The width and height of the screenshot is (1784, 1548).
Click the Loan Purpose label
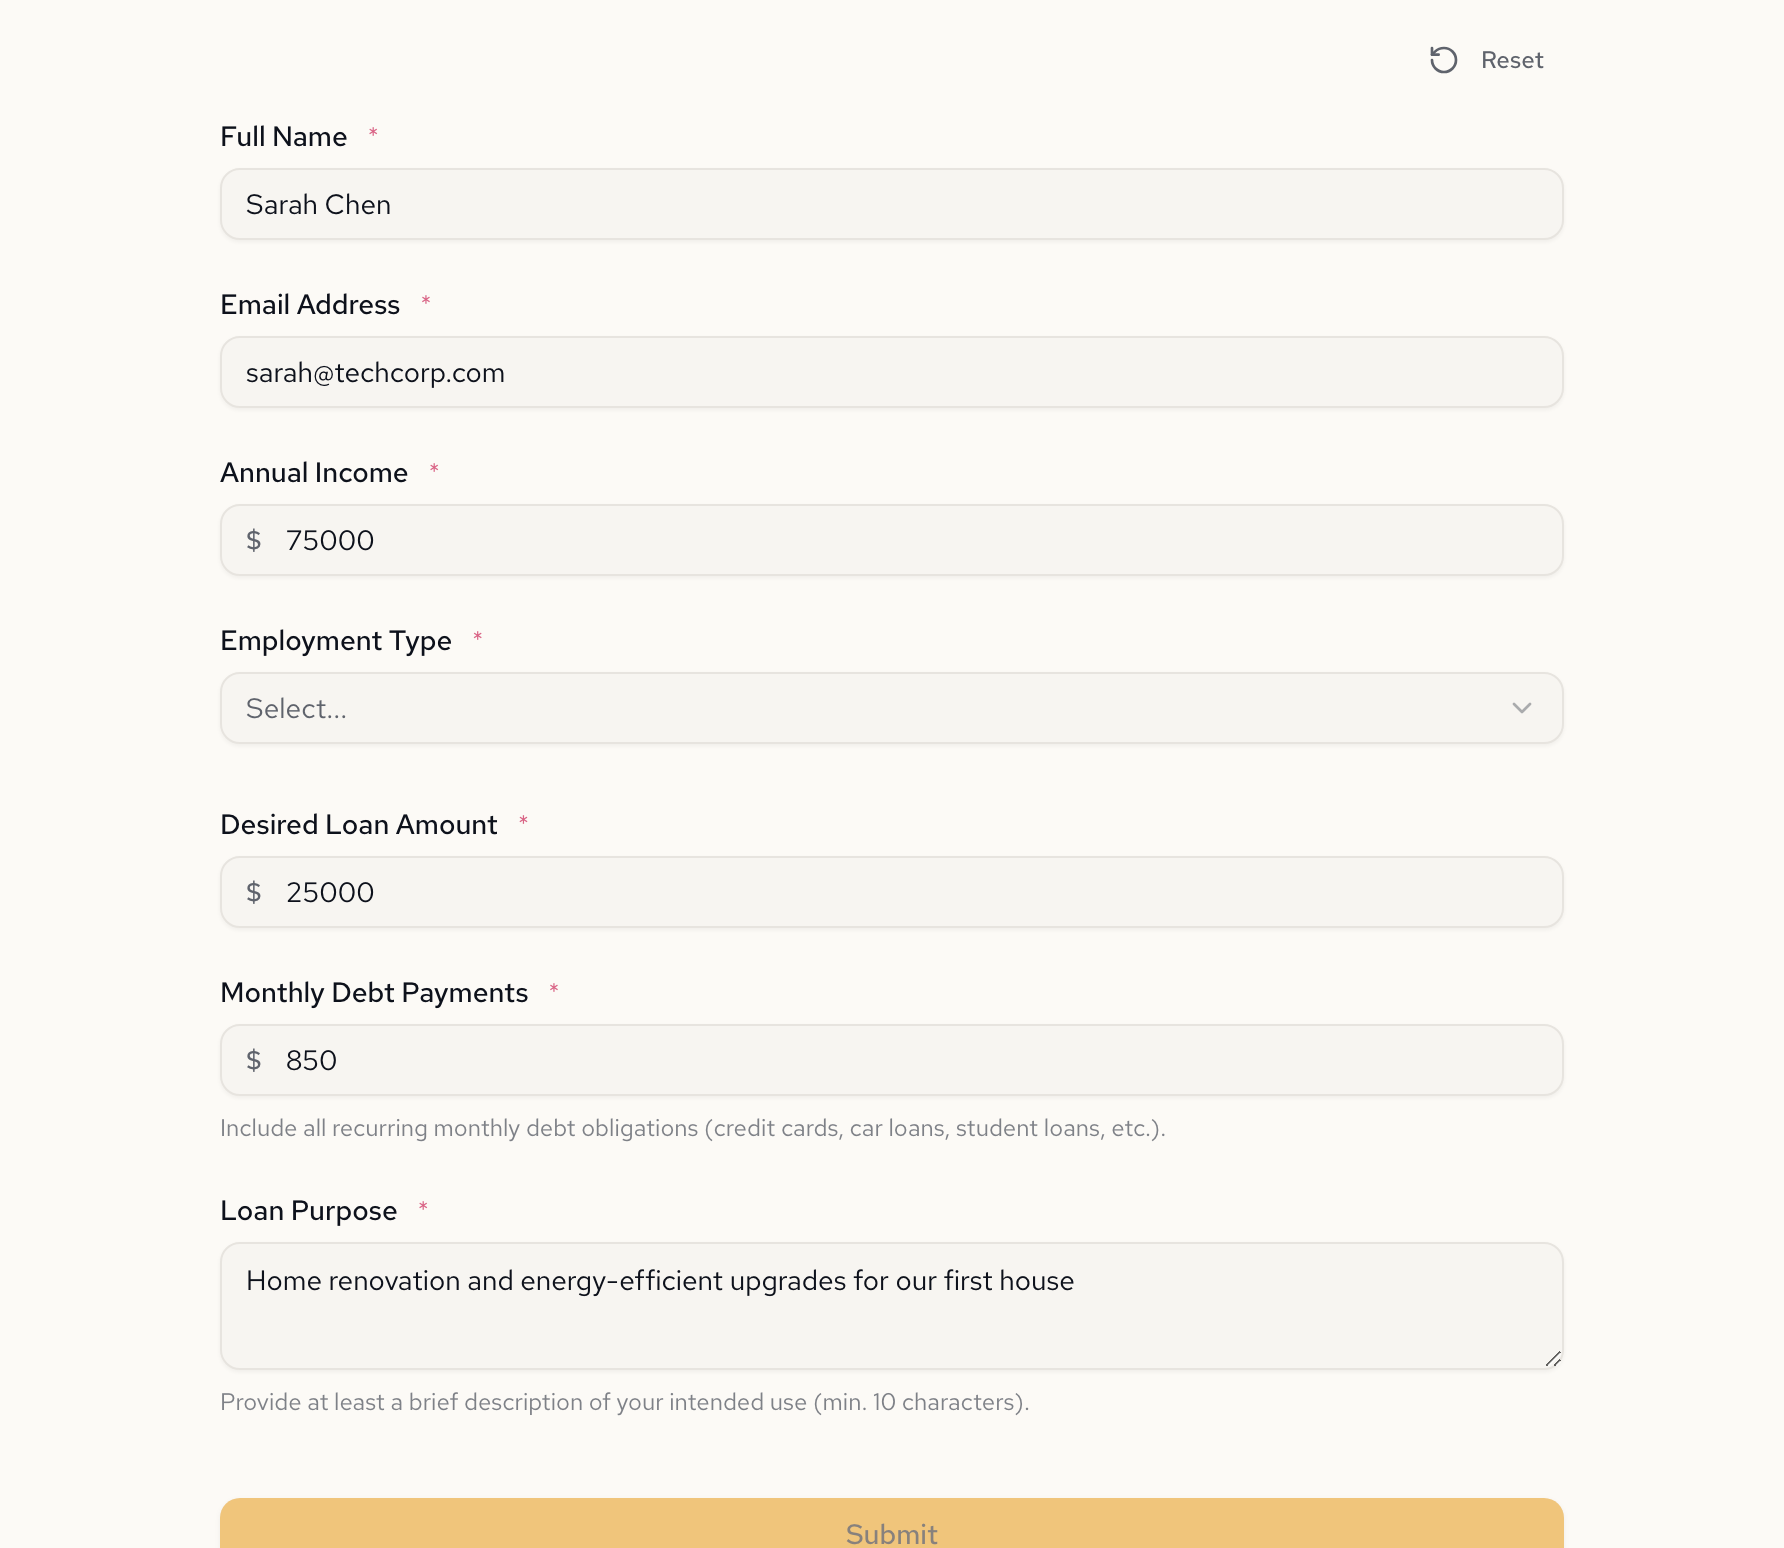point(308,1210)
